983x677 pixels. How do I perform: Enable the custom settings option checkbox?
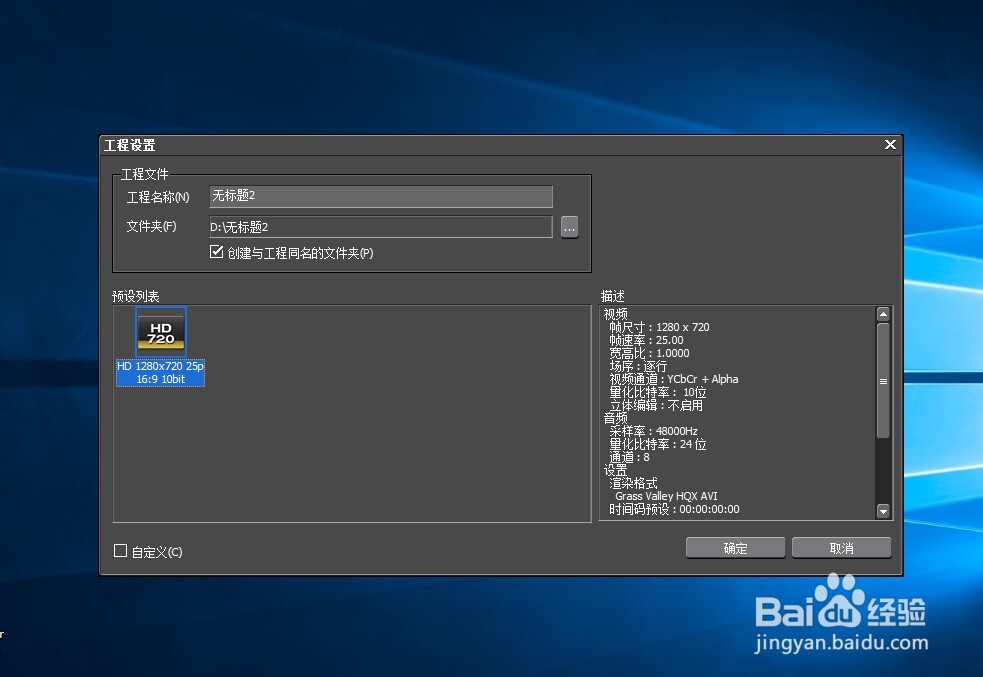point(119,551)
